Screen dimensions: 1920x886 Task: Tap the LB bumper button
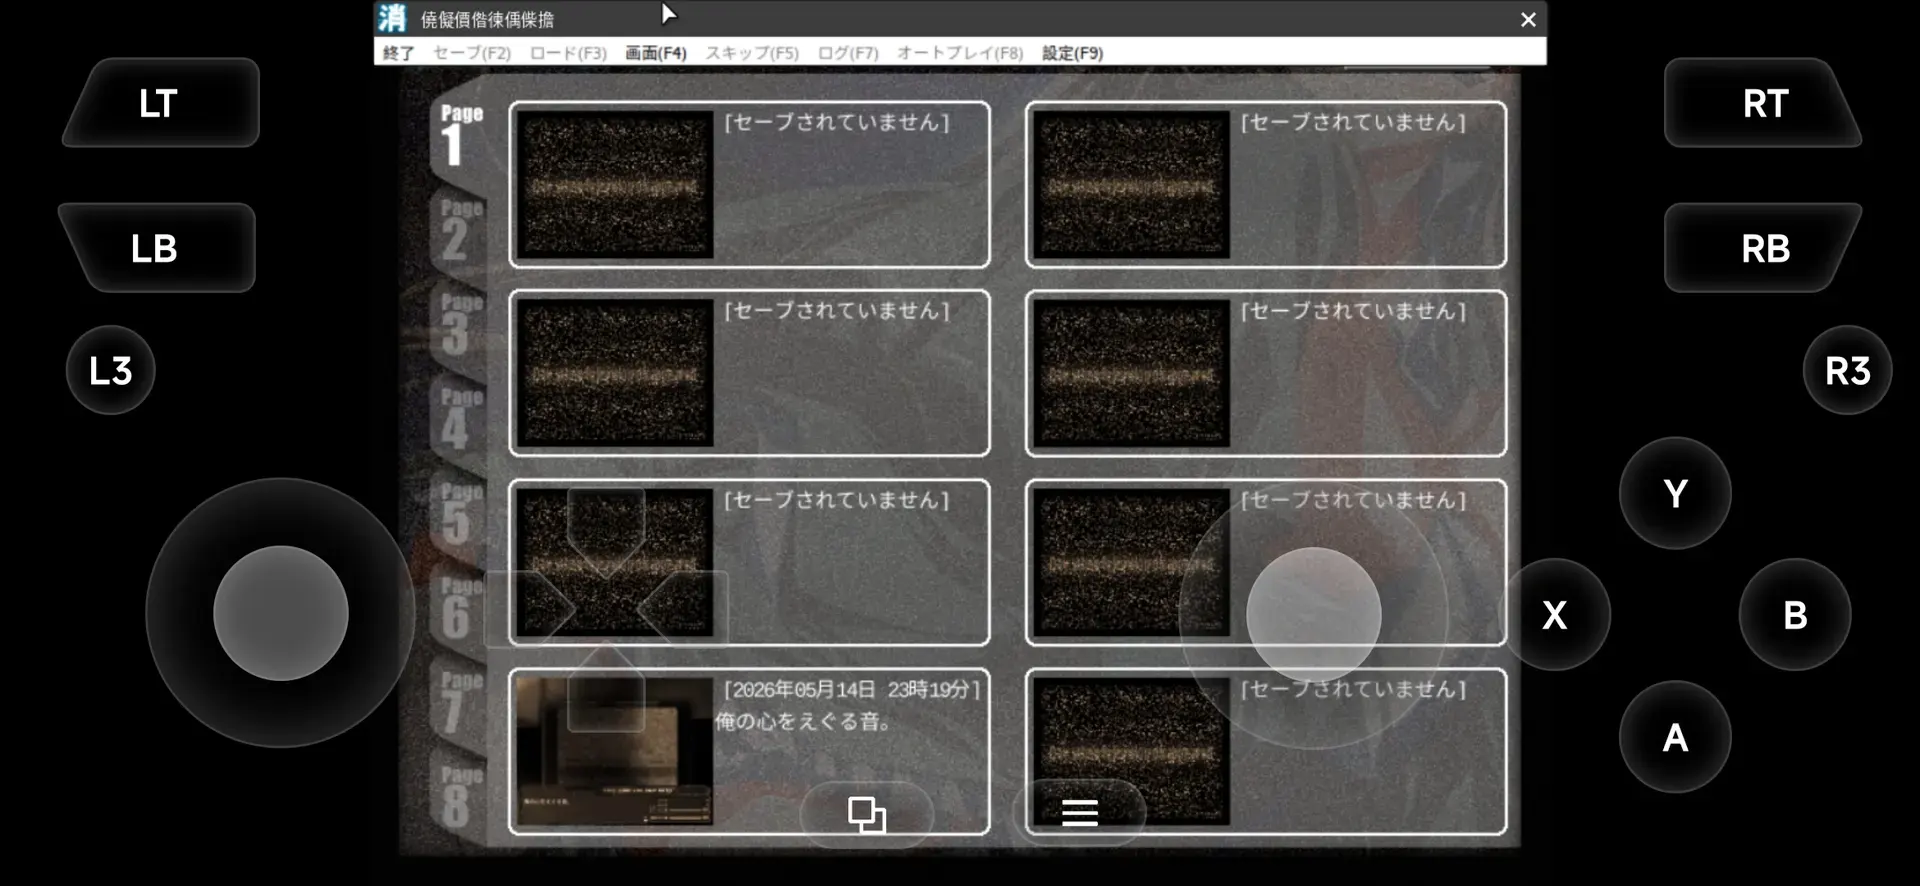coord(157,248)
